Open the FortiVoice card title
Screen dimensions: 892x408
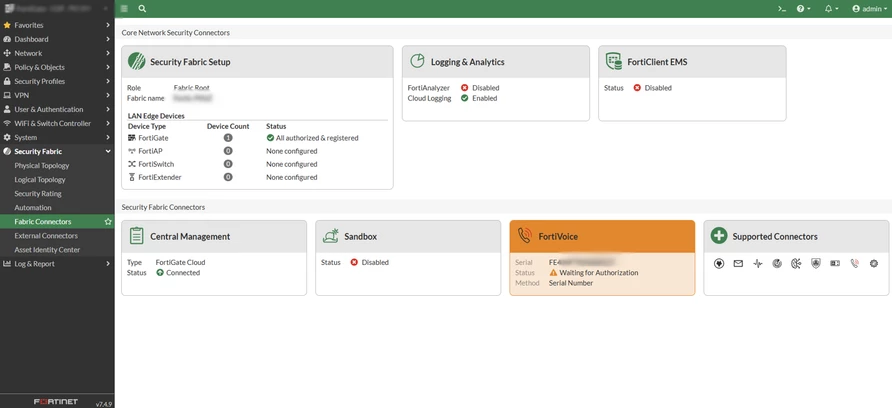coord(558,237)
